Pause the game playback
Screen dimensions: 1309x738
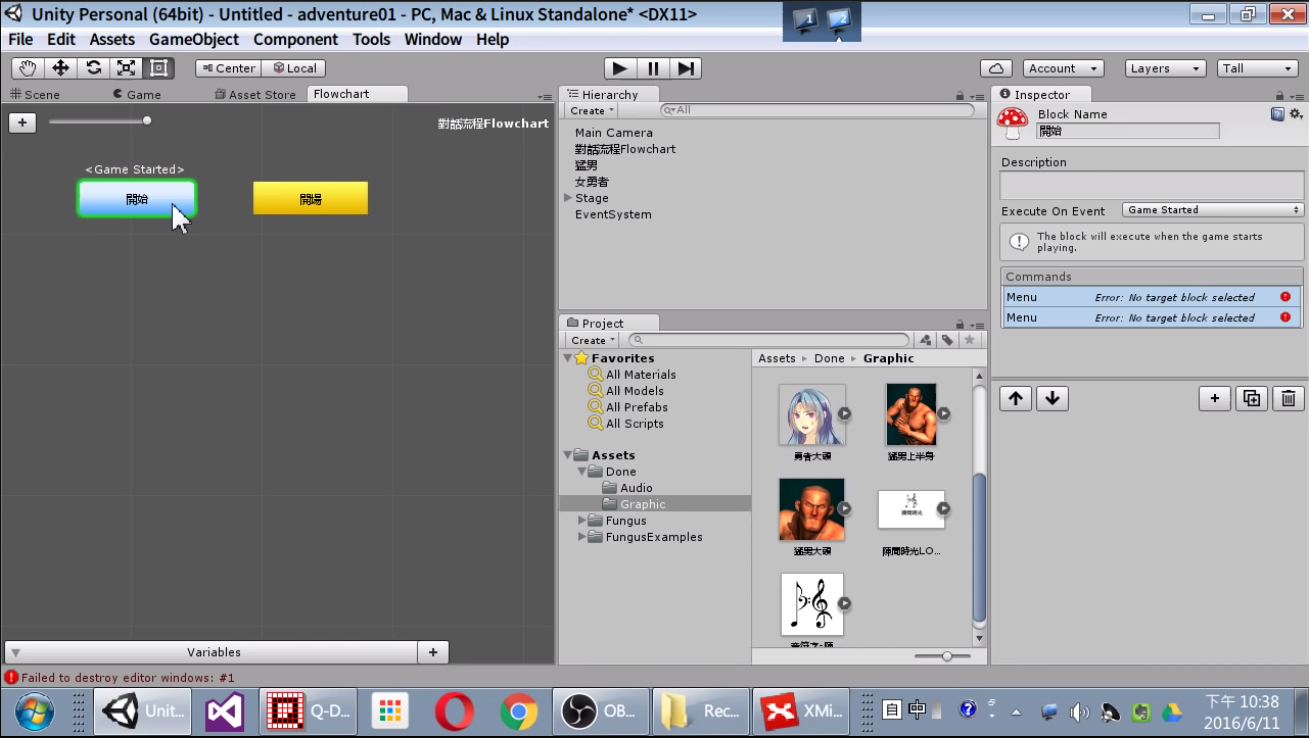[653, 68]
